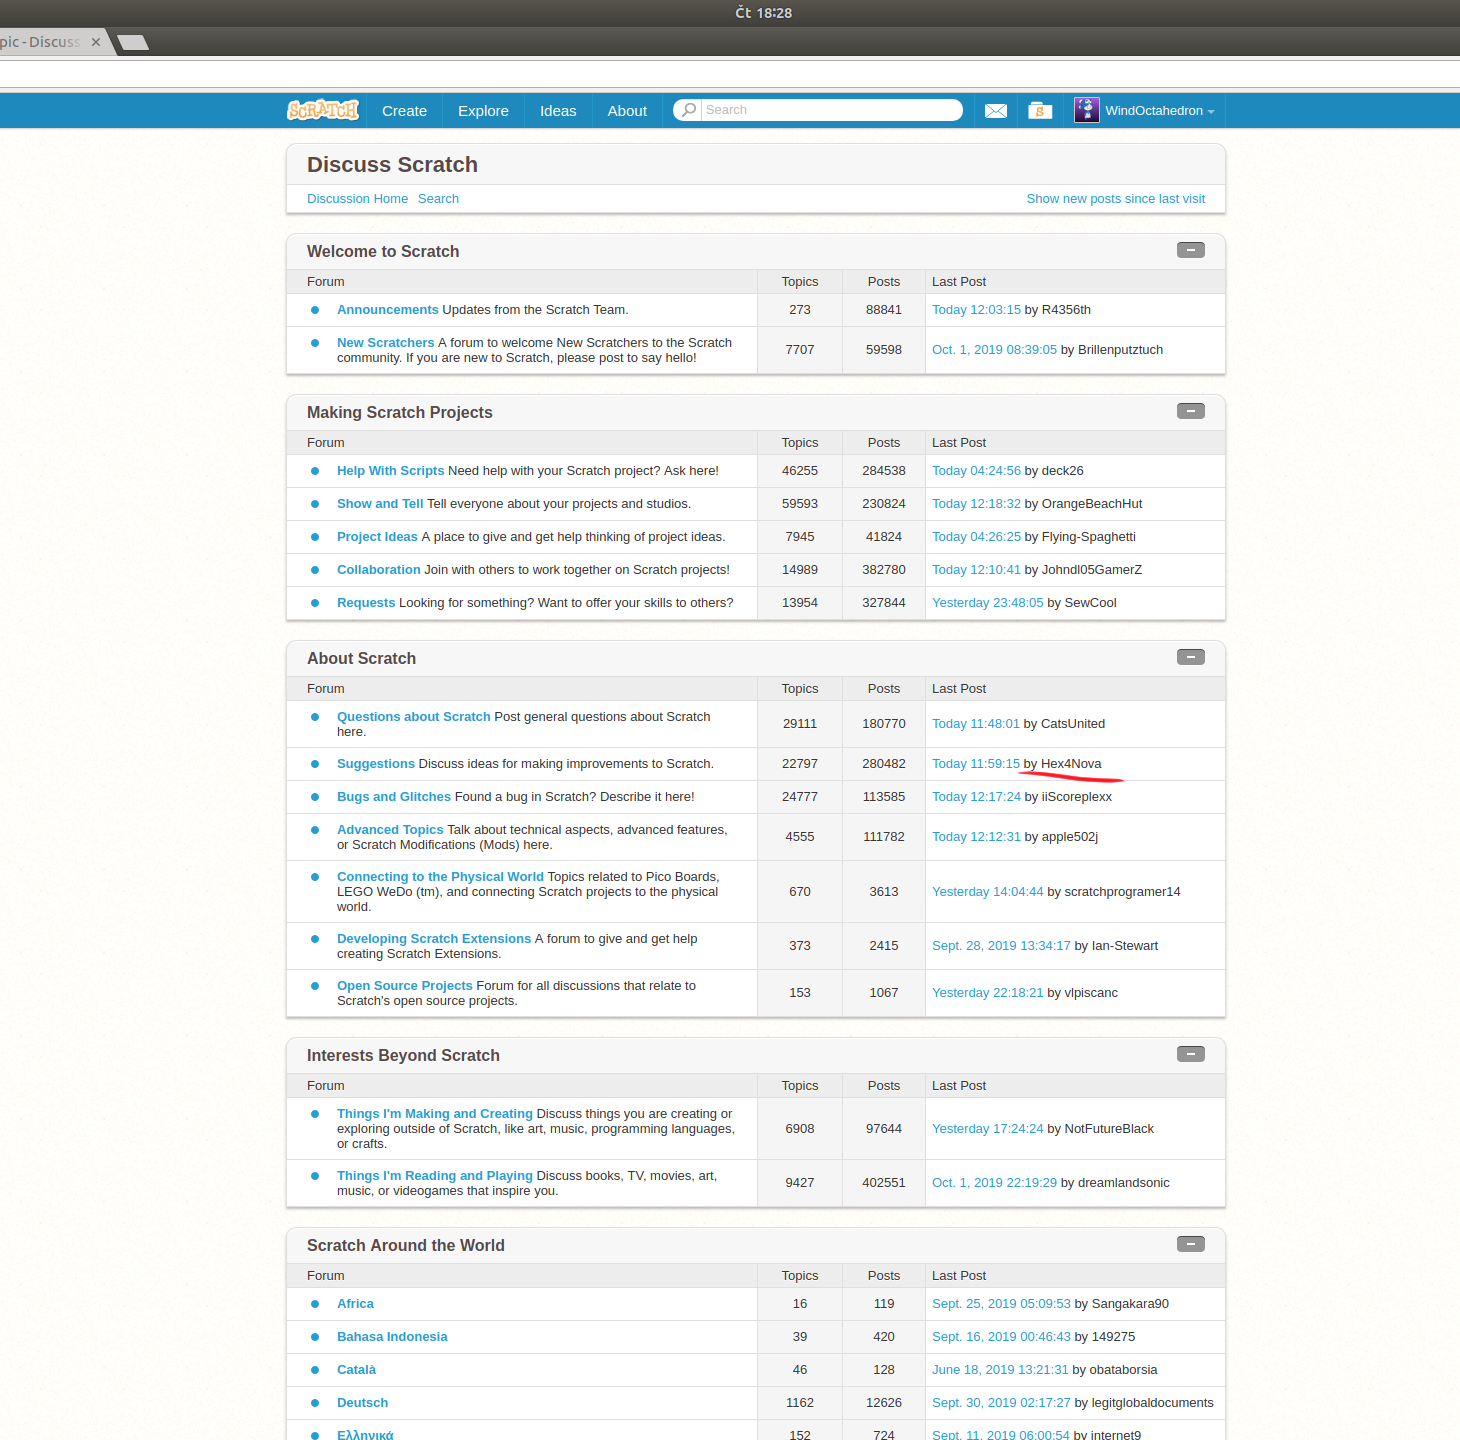Collapse the Interests Beyond Scratch section
This screenshot has height=1440, width=1460.
tap(1190, 1054)
